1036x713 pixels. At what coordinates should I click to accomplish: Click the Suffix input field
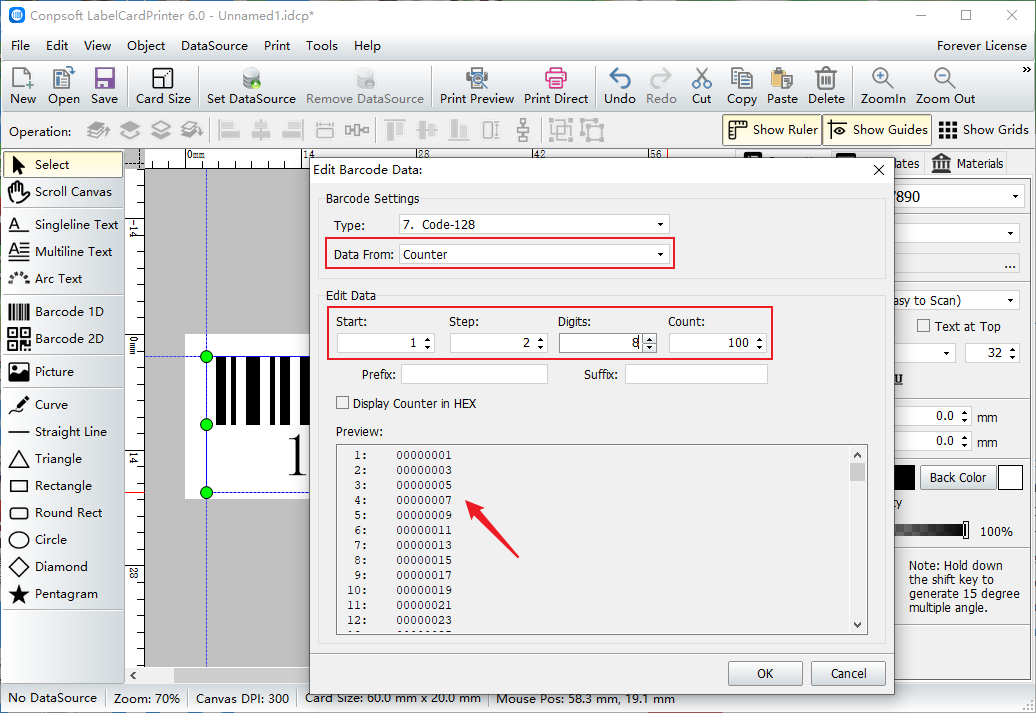[696, 374]
